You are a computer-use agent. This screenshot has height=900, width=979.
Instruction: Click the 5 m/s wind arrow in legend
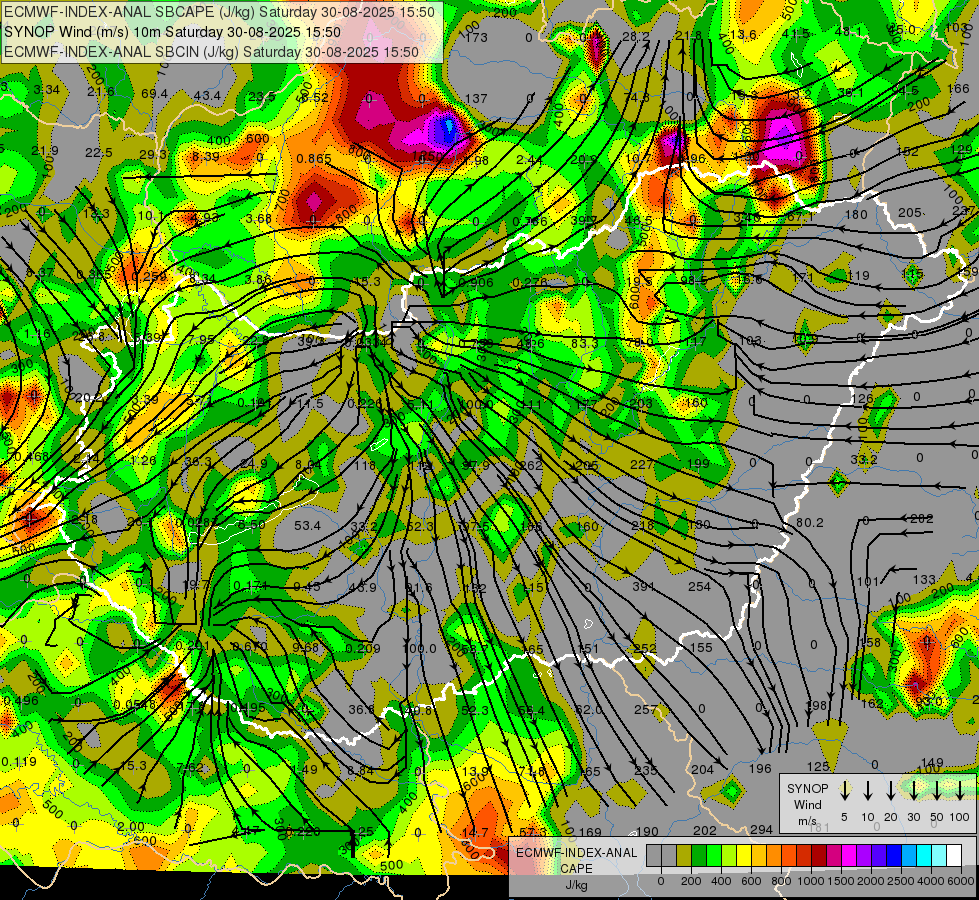[845, 791]
